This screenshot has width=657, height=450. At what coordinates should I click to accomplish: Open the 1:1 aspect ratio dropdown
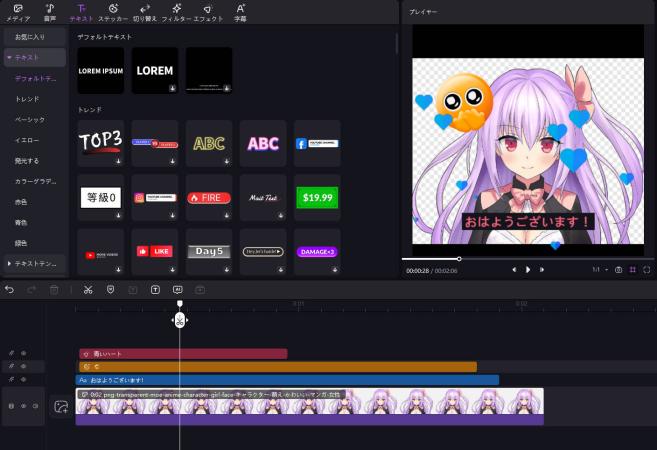click(598, 270)
